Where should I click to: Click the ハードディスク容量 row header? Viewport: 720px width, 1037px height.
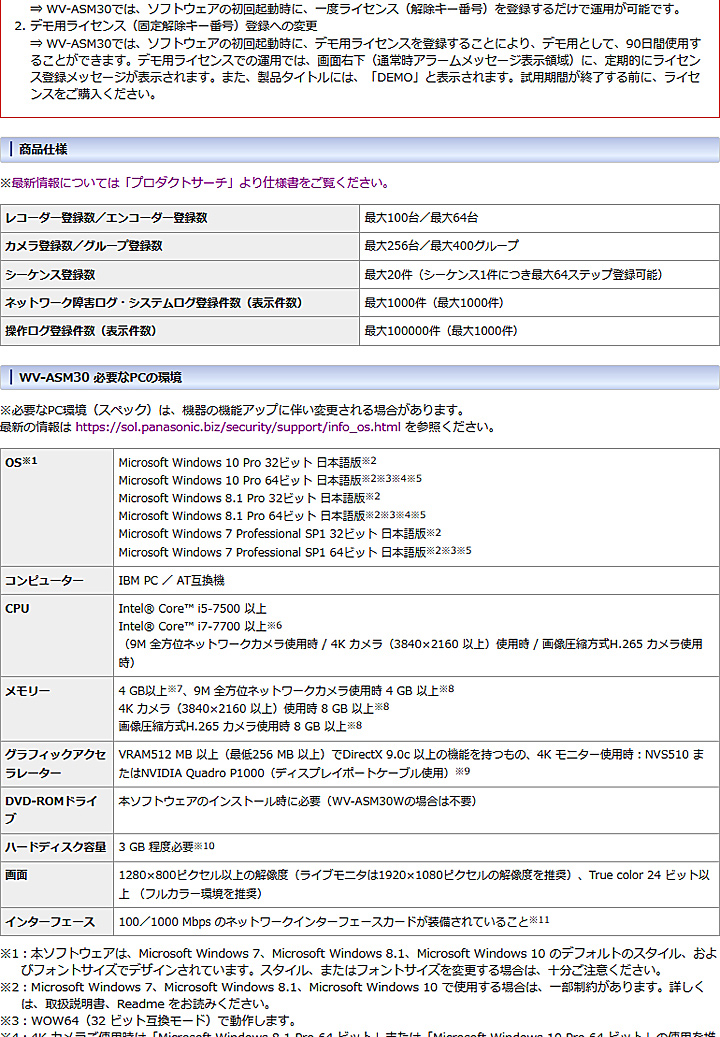pos(57,847)
